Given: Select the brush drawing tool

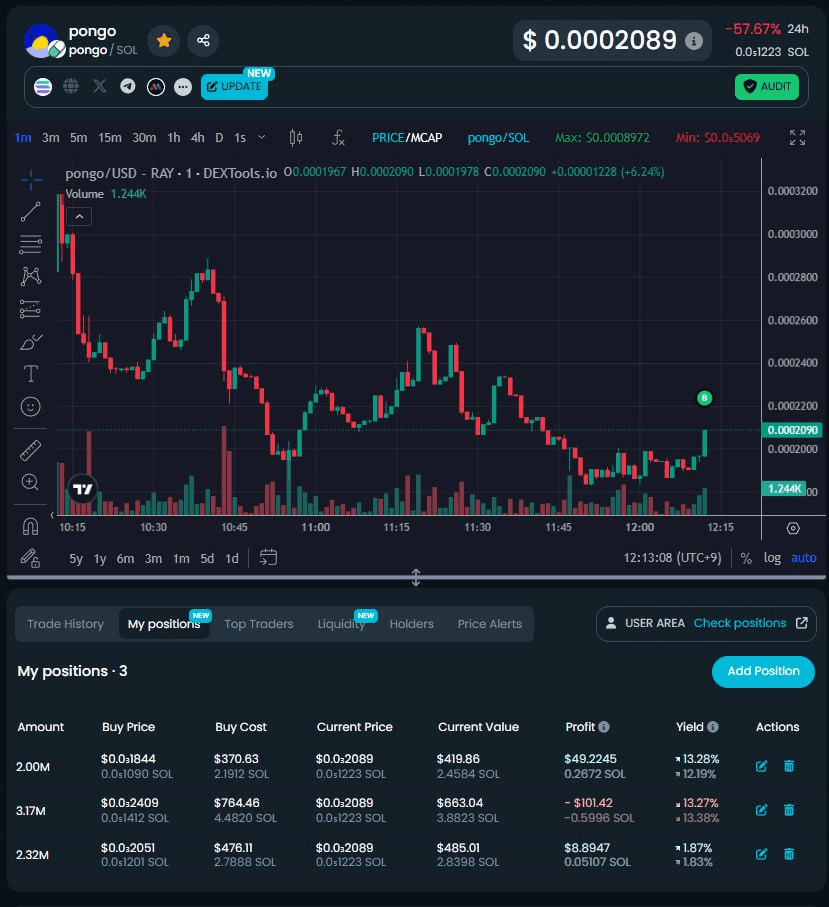Looking at the screenshot, I should click(31, 342).
